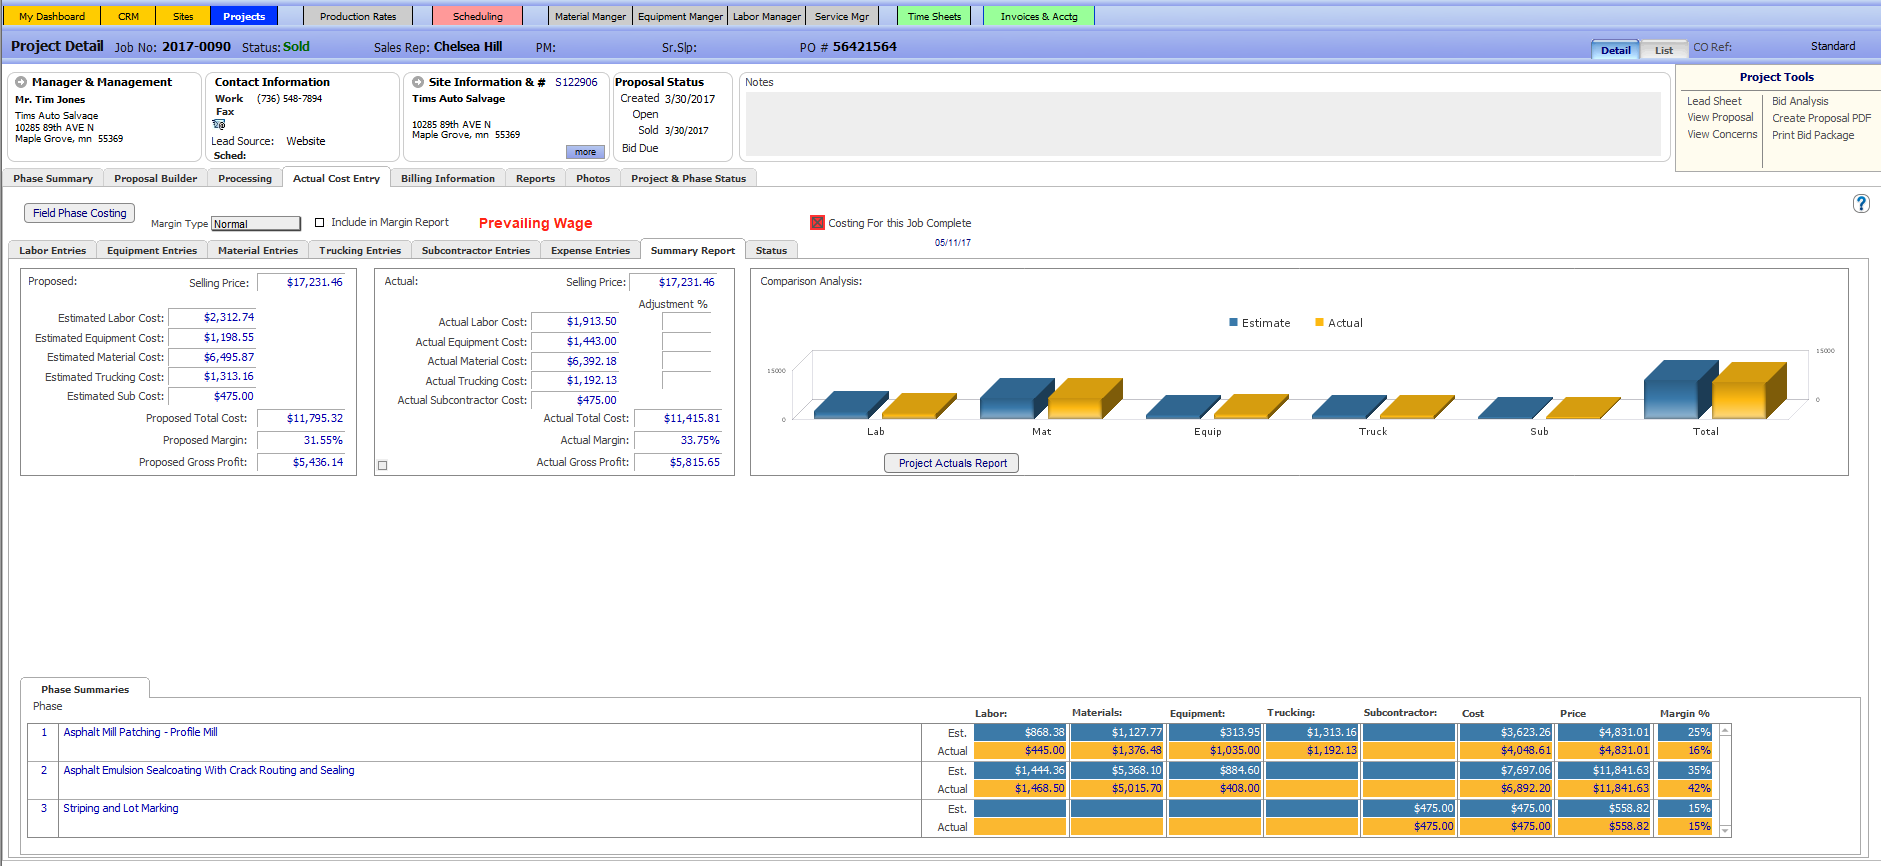Click Create Proposal PDF link
Viewport: 1881px width, 866px height.
1821,118
